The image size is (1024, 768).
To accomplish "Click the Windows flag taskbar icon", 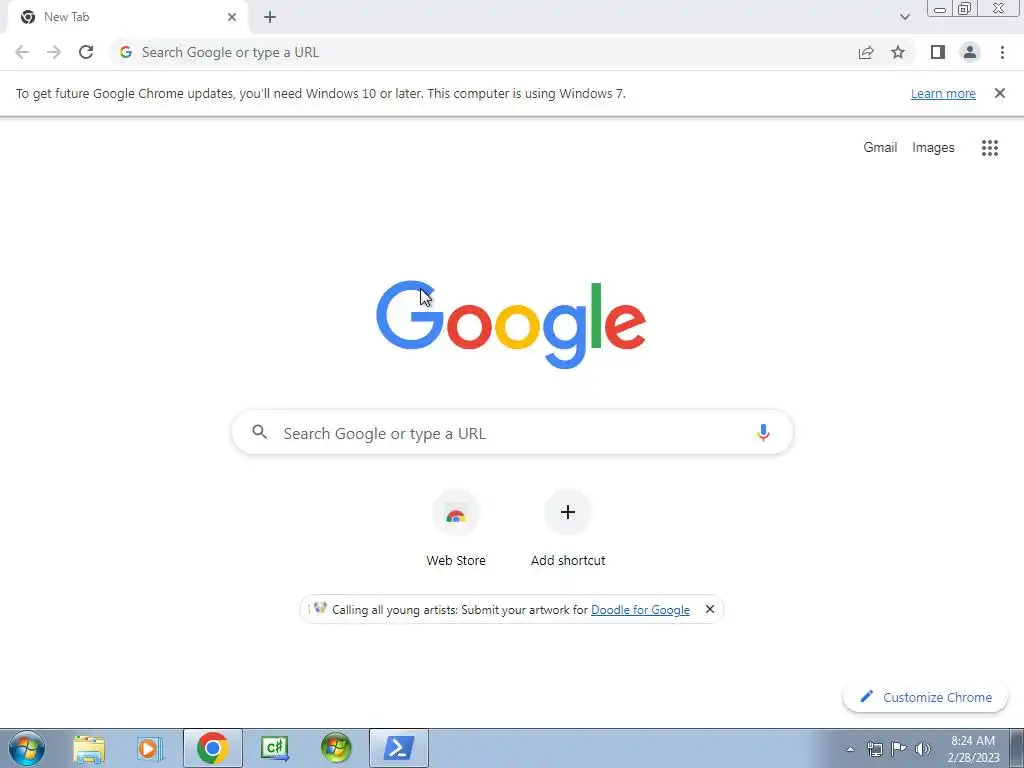I will (x=336, y=748).
